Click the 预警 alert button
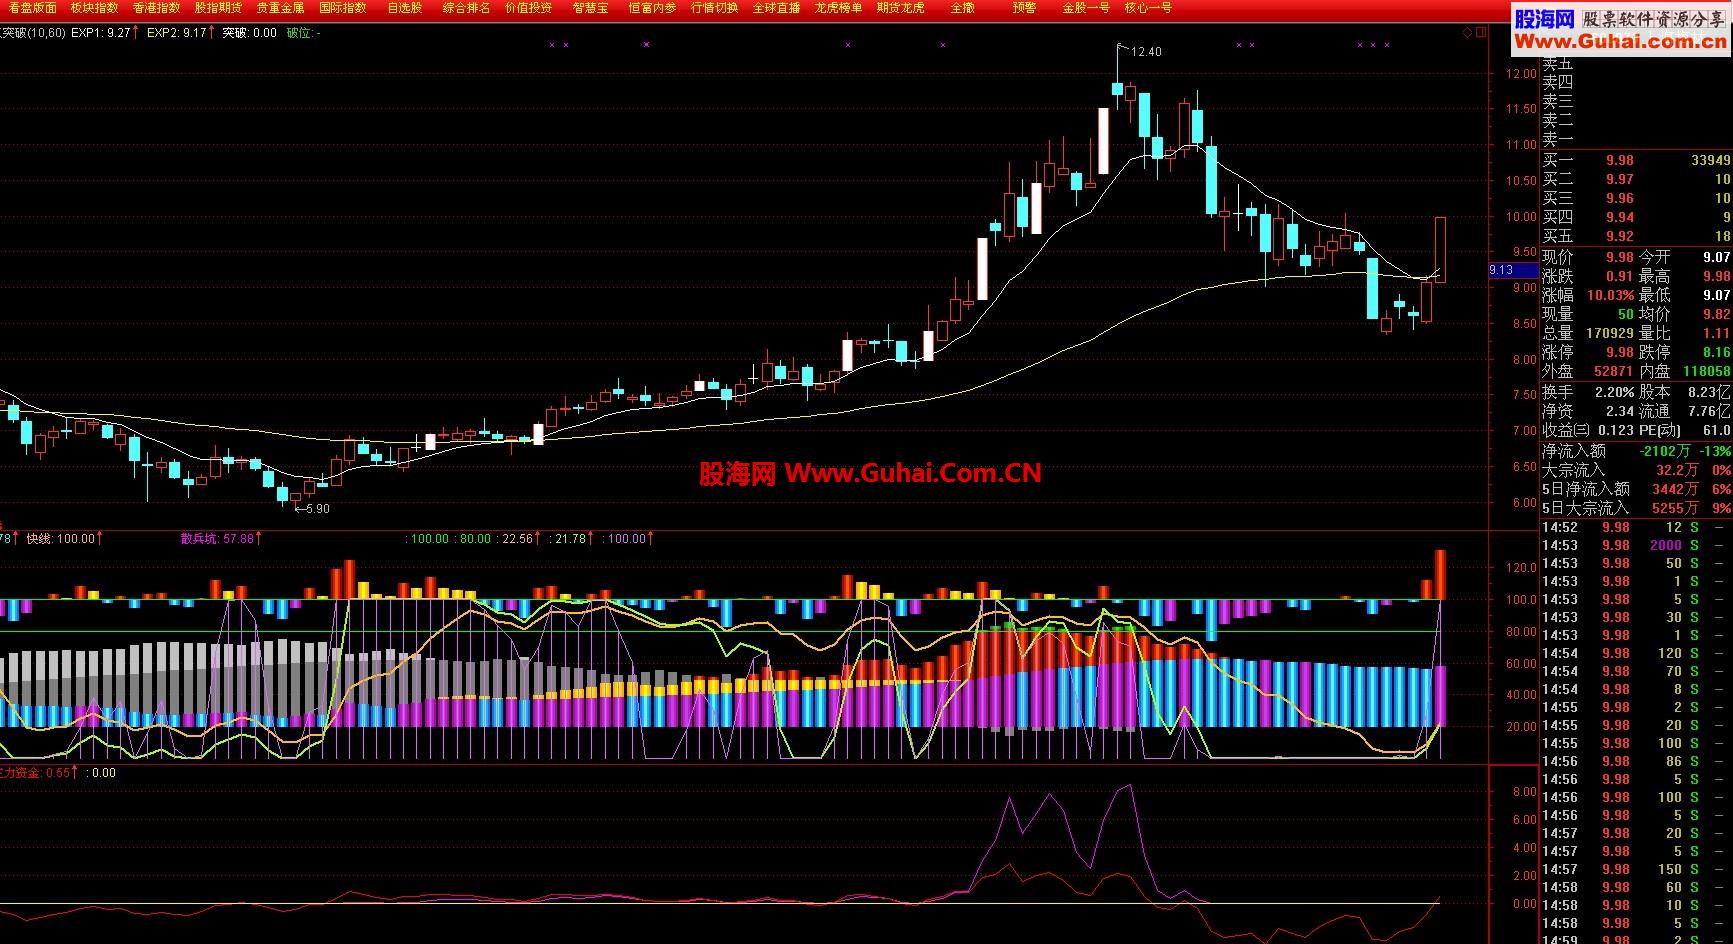The height and width of the screenshot is (944, 1733). click(x=1024, y=8)
